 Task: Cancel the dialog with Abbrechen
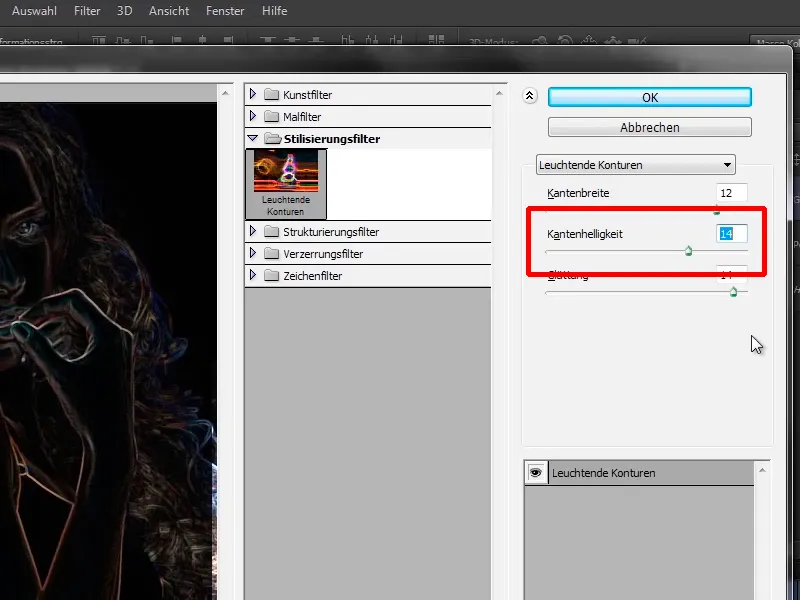(x=649, y=127)
